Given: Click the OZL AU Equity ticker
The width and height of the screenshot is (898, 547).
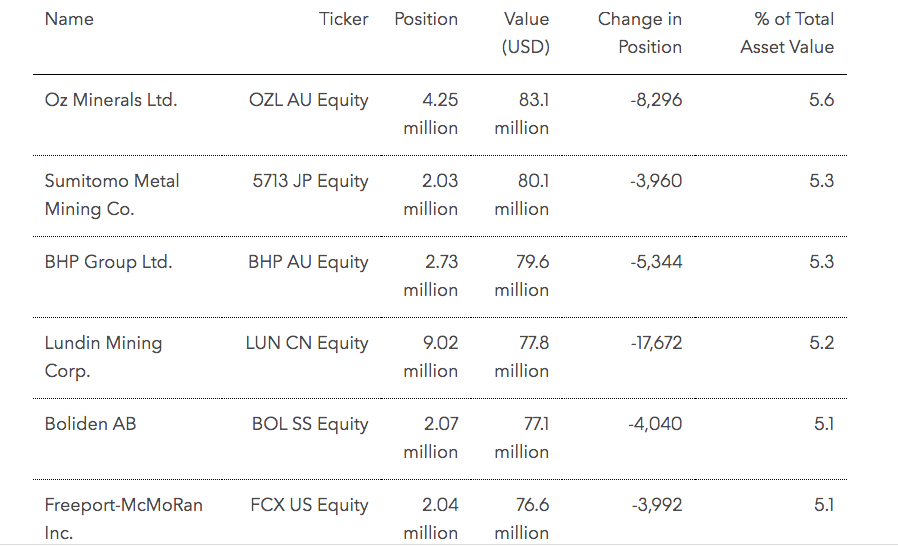Looking at the screenshot, I should [308, 100].
